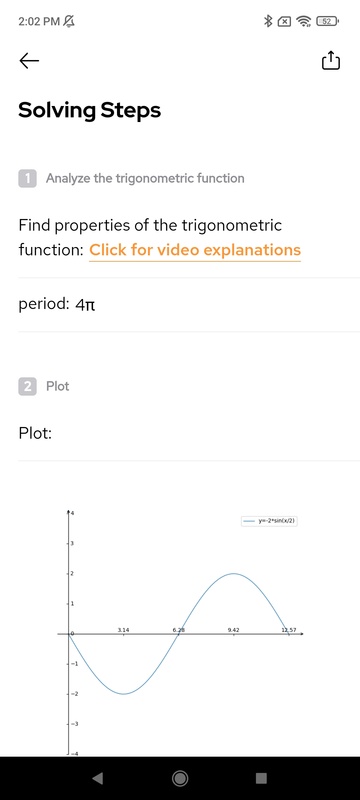Image resolution: width=360 pixels, height=800 pixels.
Task: Tap the Android recent apps square
Action: 261,778
